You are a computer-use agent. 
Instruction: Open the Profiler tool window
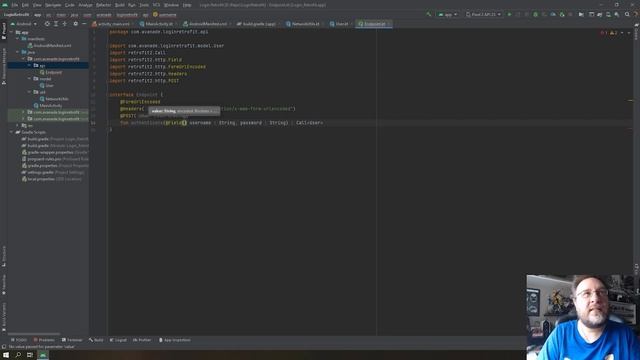point(142,340)
